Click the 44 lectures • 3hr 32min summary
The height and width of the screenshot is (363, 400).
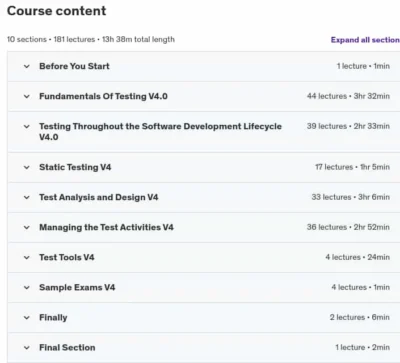(348, 96)
